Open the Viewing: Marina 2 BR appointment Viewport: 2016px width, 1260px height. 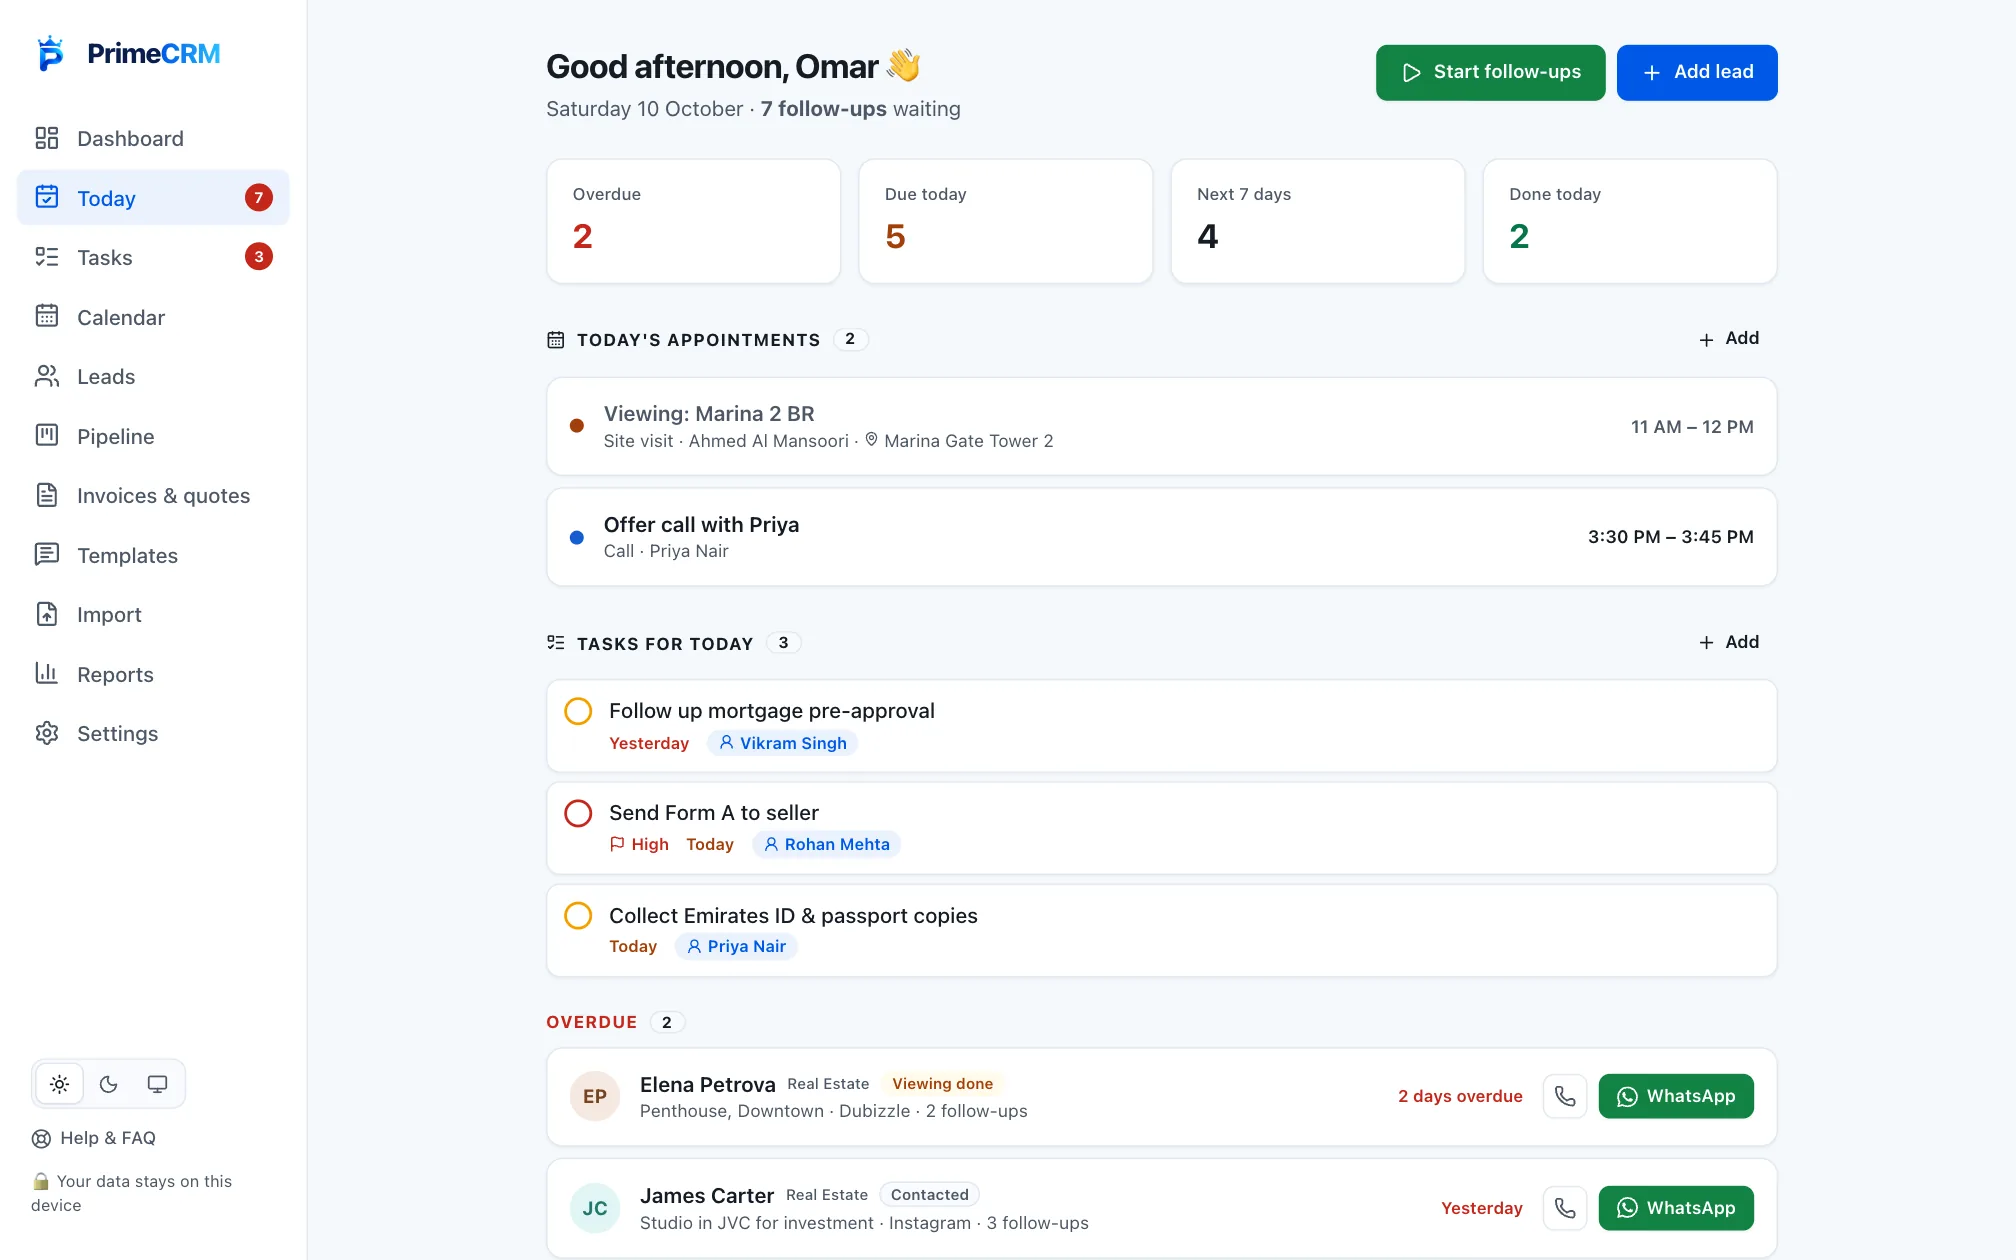pyautogui.click(x=1161, y=426)
